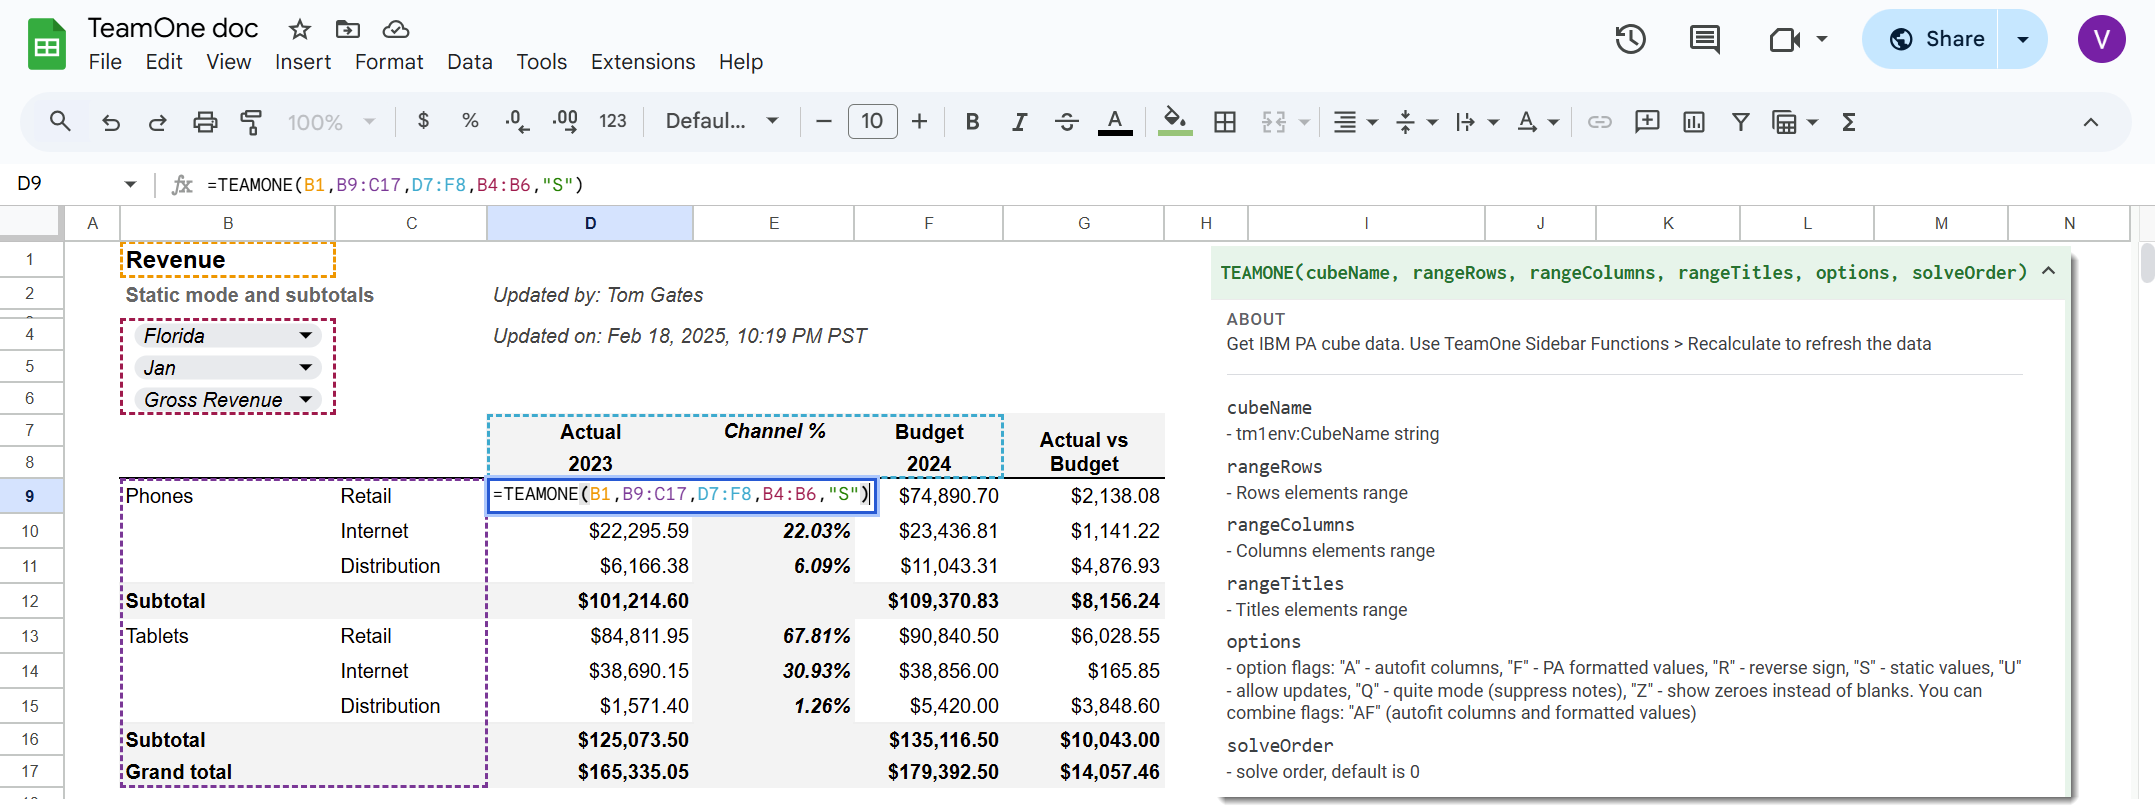Expand the Jan month dropdown
The height and width of the screenshot is (812, 2155).
click(x=306, y=368)
